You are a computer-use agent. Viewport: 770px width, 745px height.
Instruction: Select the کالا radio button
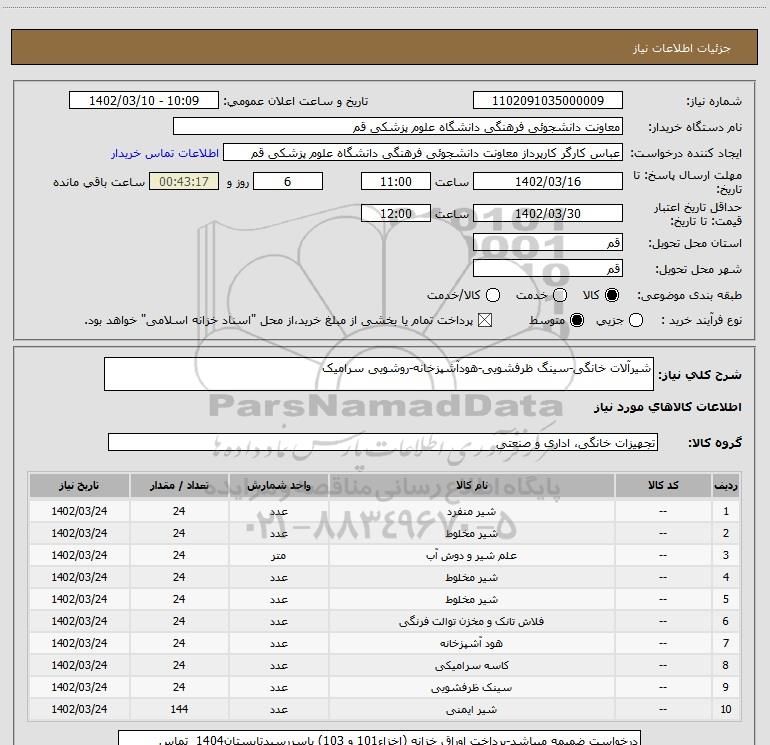(x=612, y=295)
